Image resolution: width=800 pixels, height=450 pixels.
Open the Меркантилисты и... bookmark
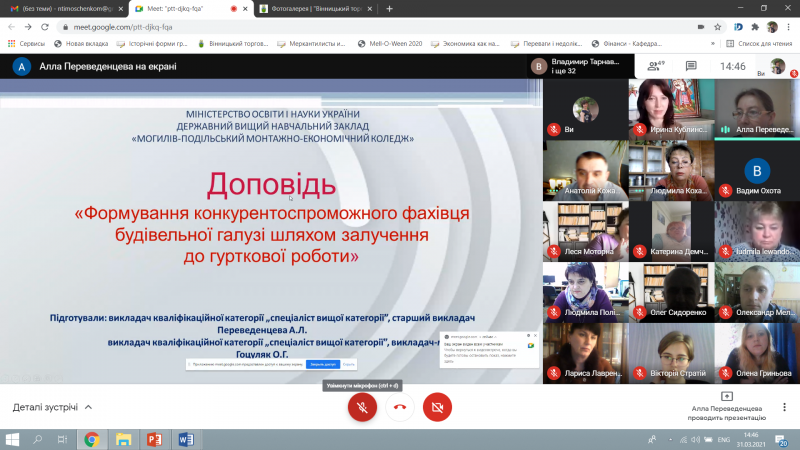(x=311, y=44)
